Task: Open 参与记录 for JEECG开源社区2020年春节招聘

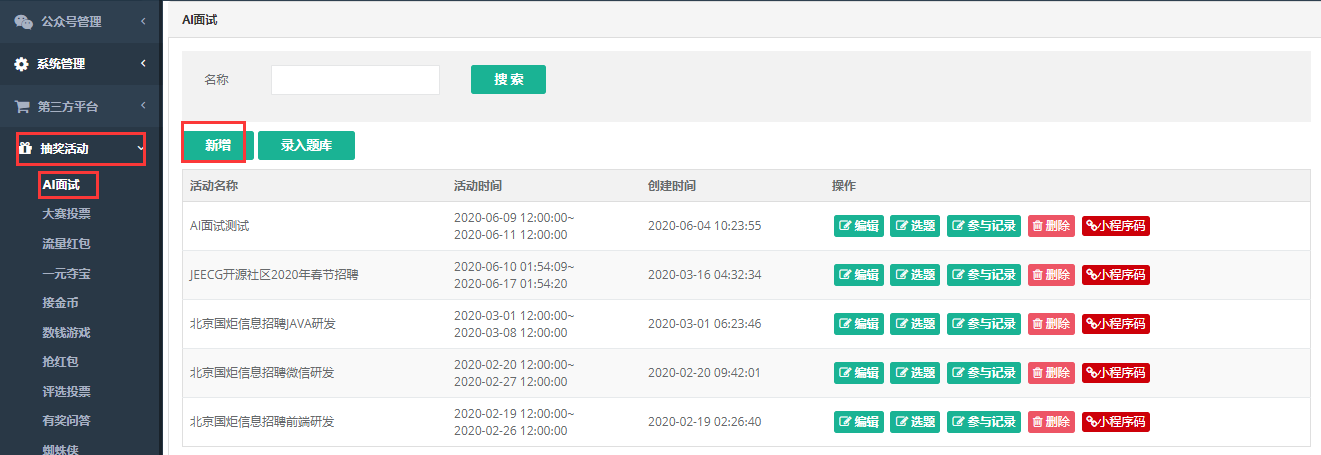Action: [984, 275]
